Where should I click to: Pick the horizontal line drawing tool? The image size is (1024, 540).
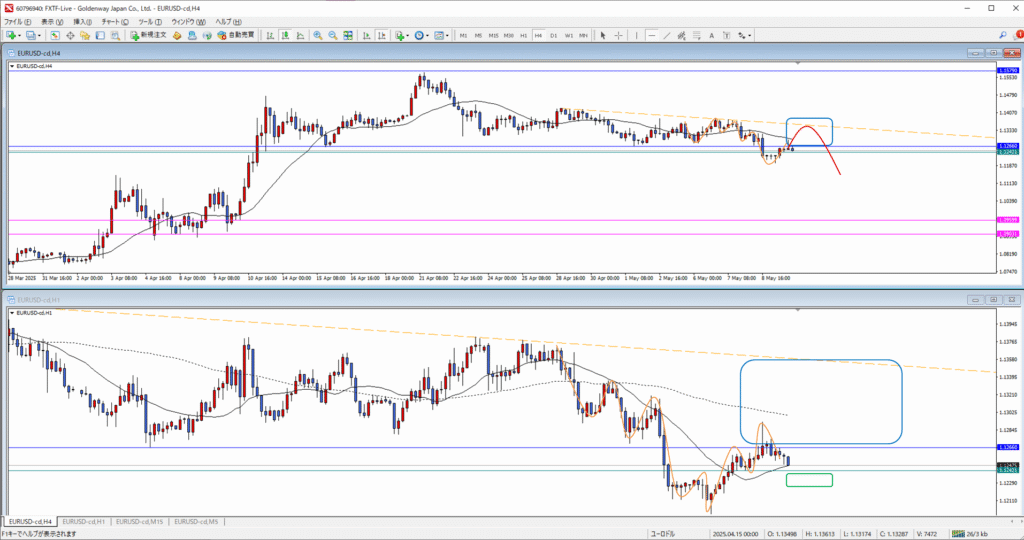[651, 35]
